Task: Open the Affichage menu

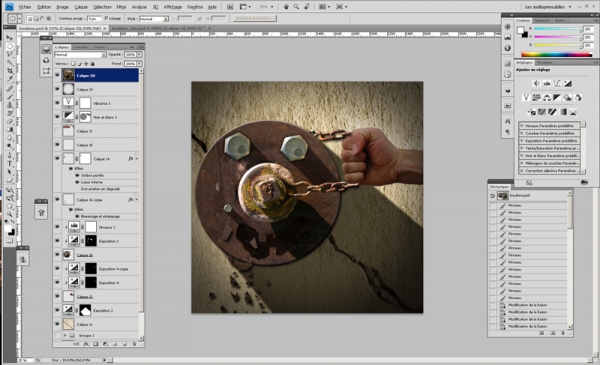Action: click(x=173, y=7)
